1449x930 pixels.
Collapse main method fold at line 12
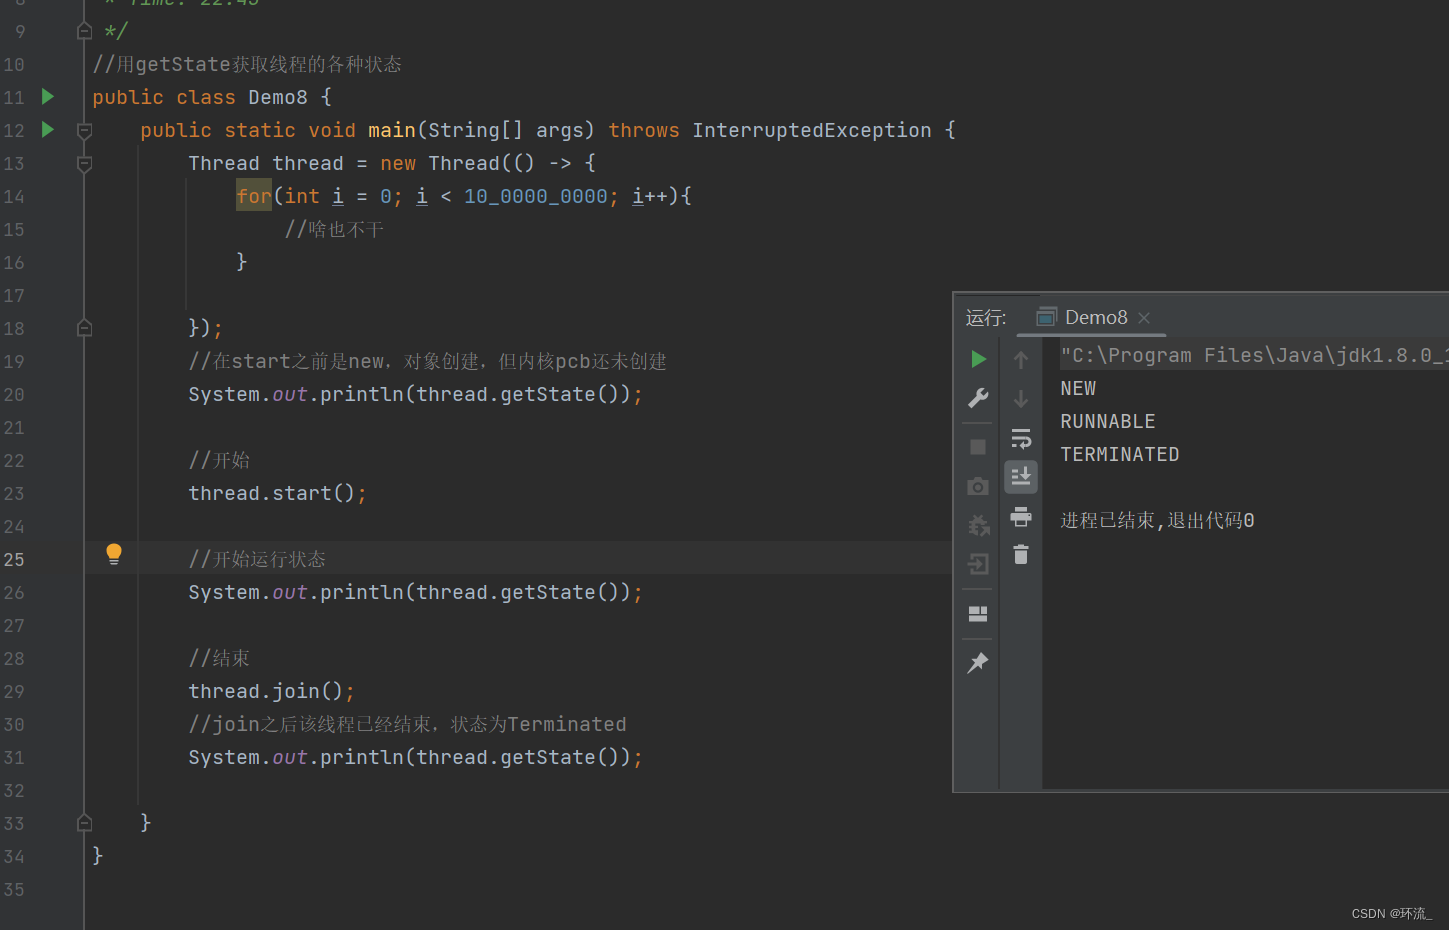(x=84, y=129)
